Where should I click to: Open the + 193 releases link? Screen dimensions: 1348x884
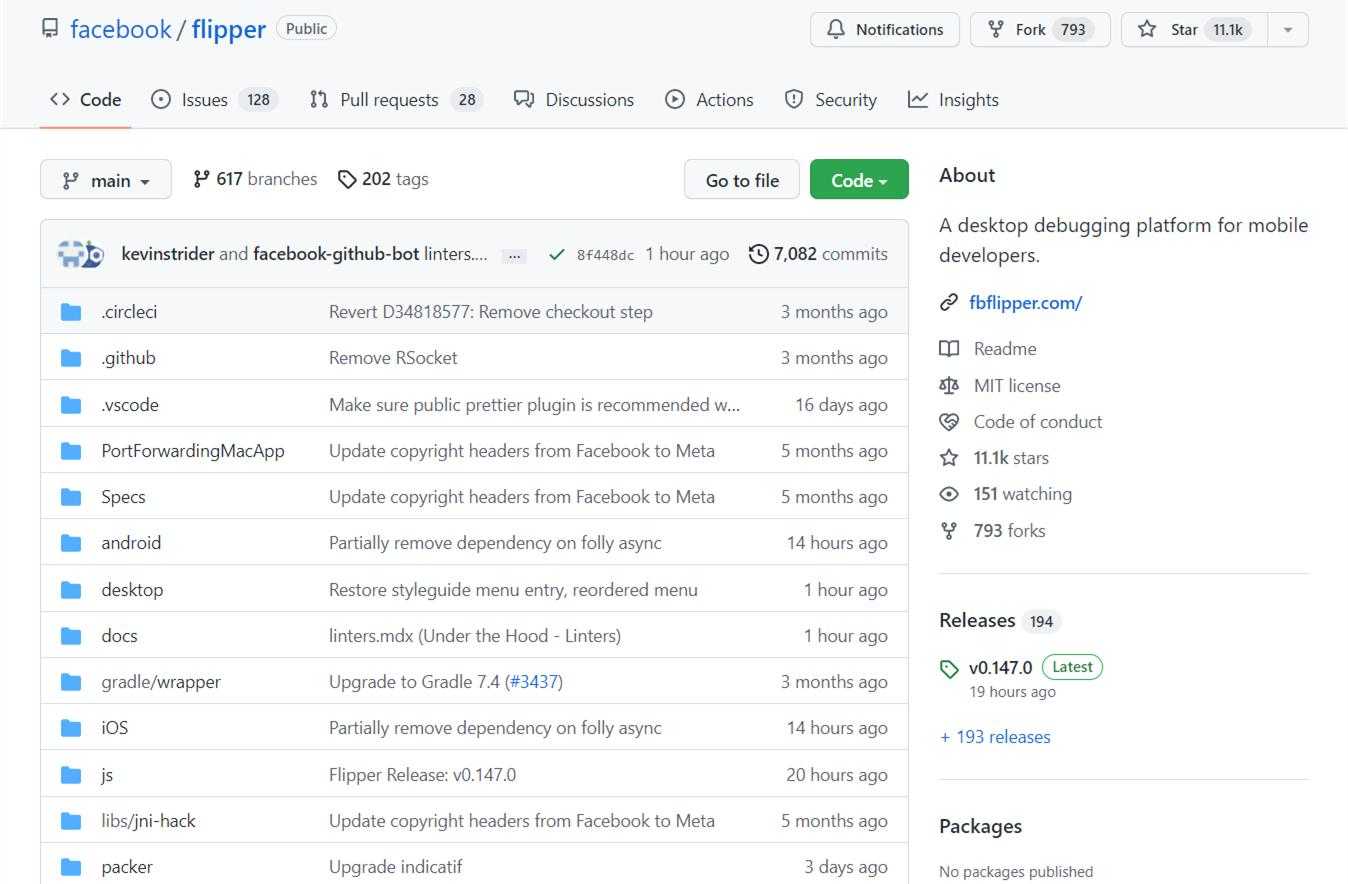click(x=995, y=737)
